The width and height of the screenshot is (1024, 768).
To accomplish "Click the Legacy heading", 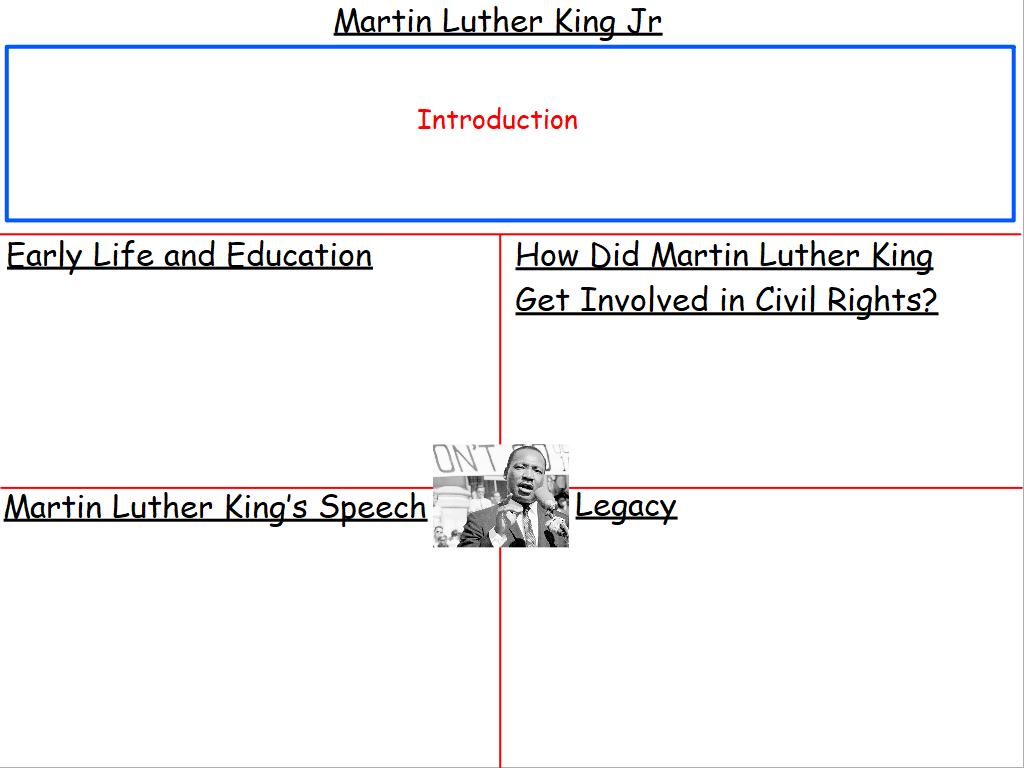I will point(626,506).
